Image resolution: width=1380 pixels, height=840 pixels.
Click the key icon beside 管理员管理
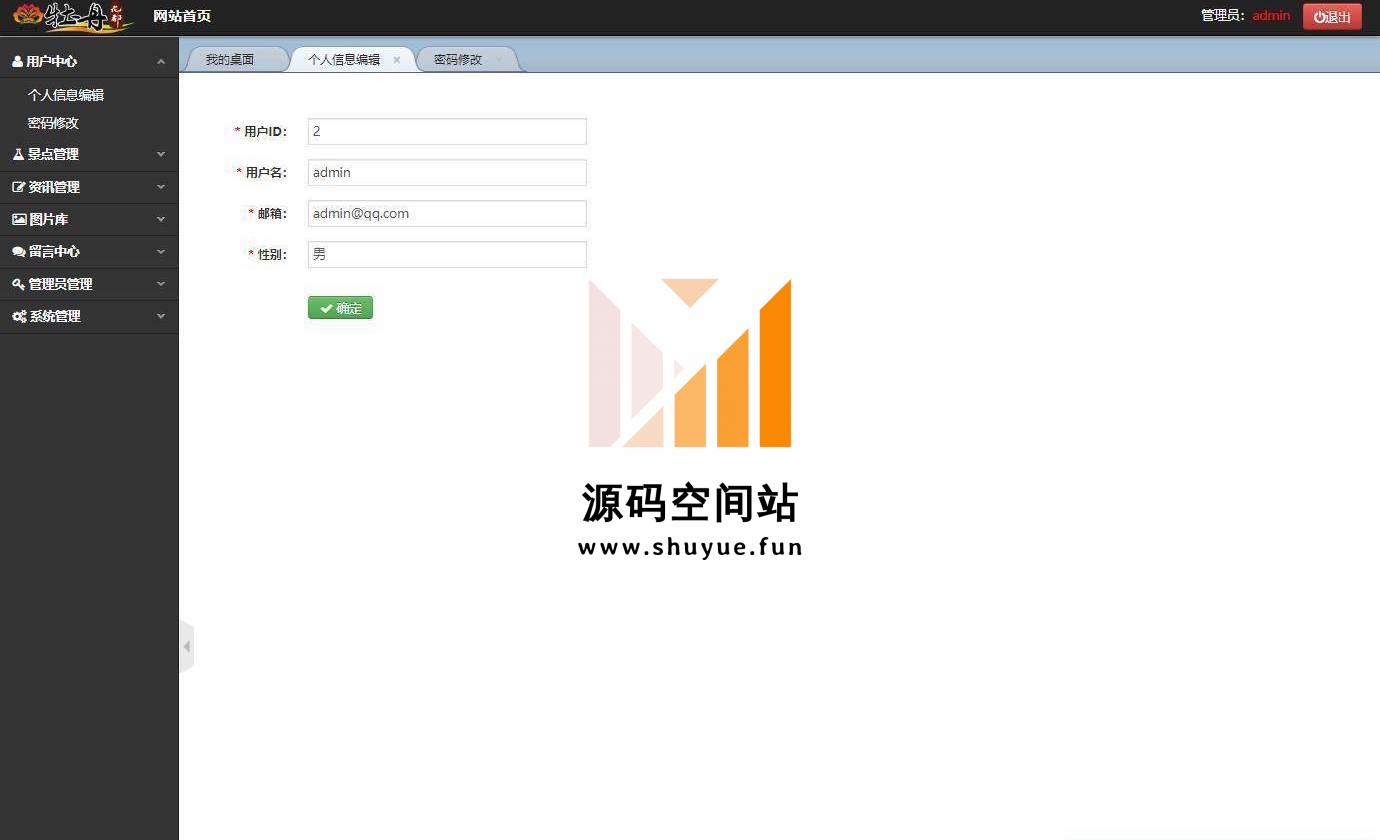coord(18,284)
